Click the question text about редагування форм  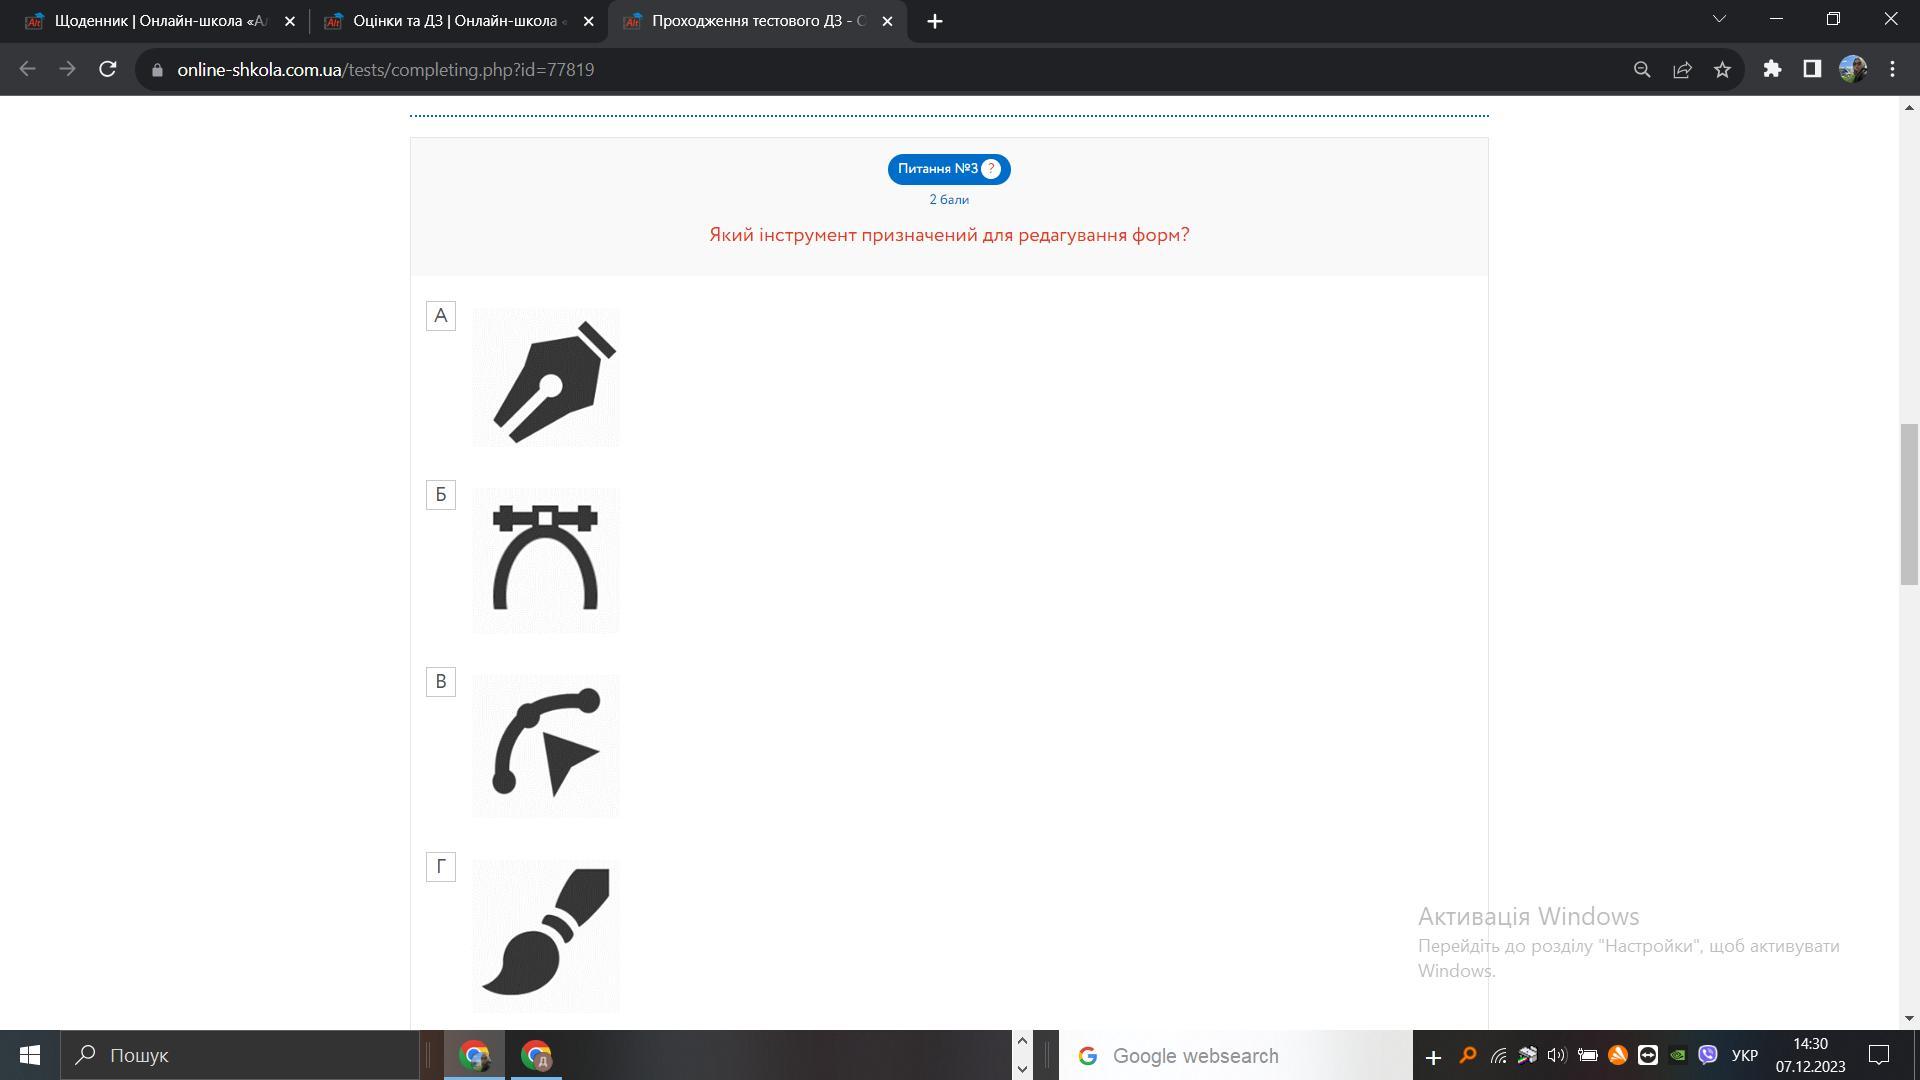[x=949, y=235]
